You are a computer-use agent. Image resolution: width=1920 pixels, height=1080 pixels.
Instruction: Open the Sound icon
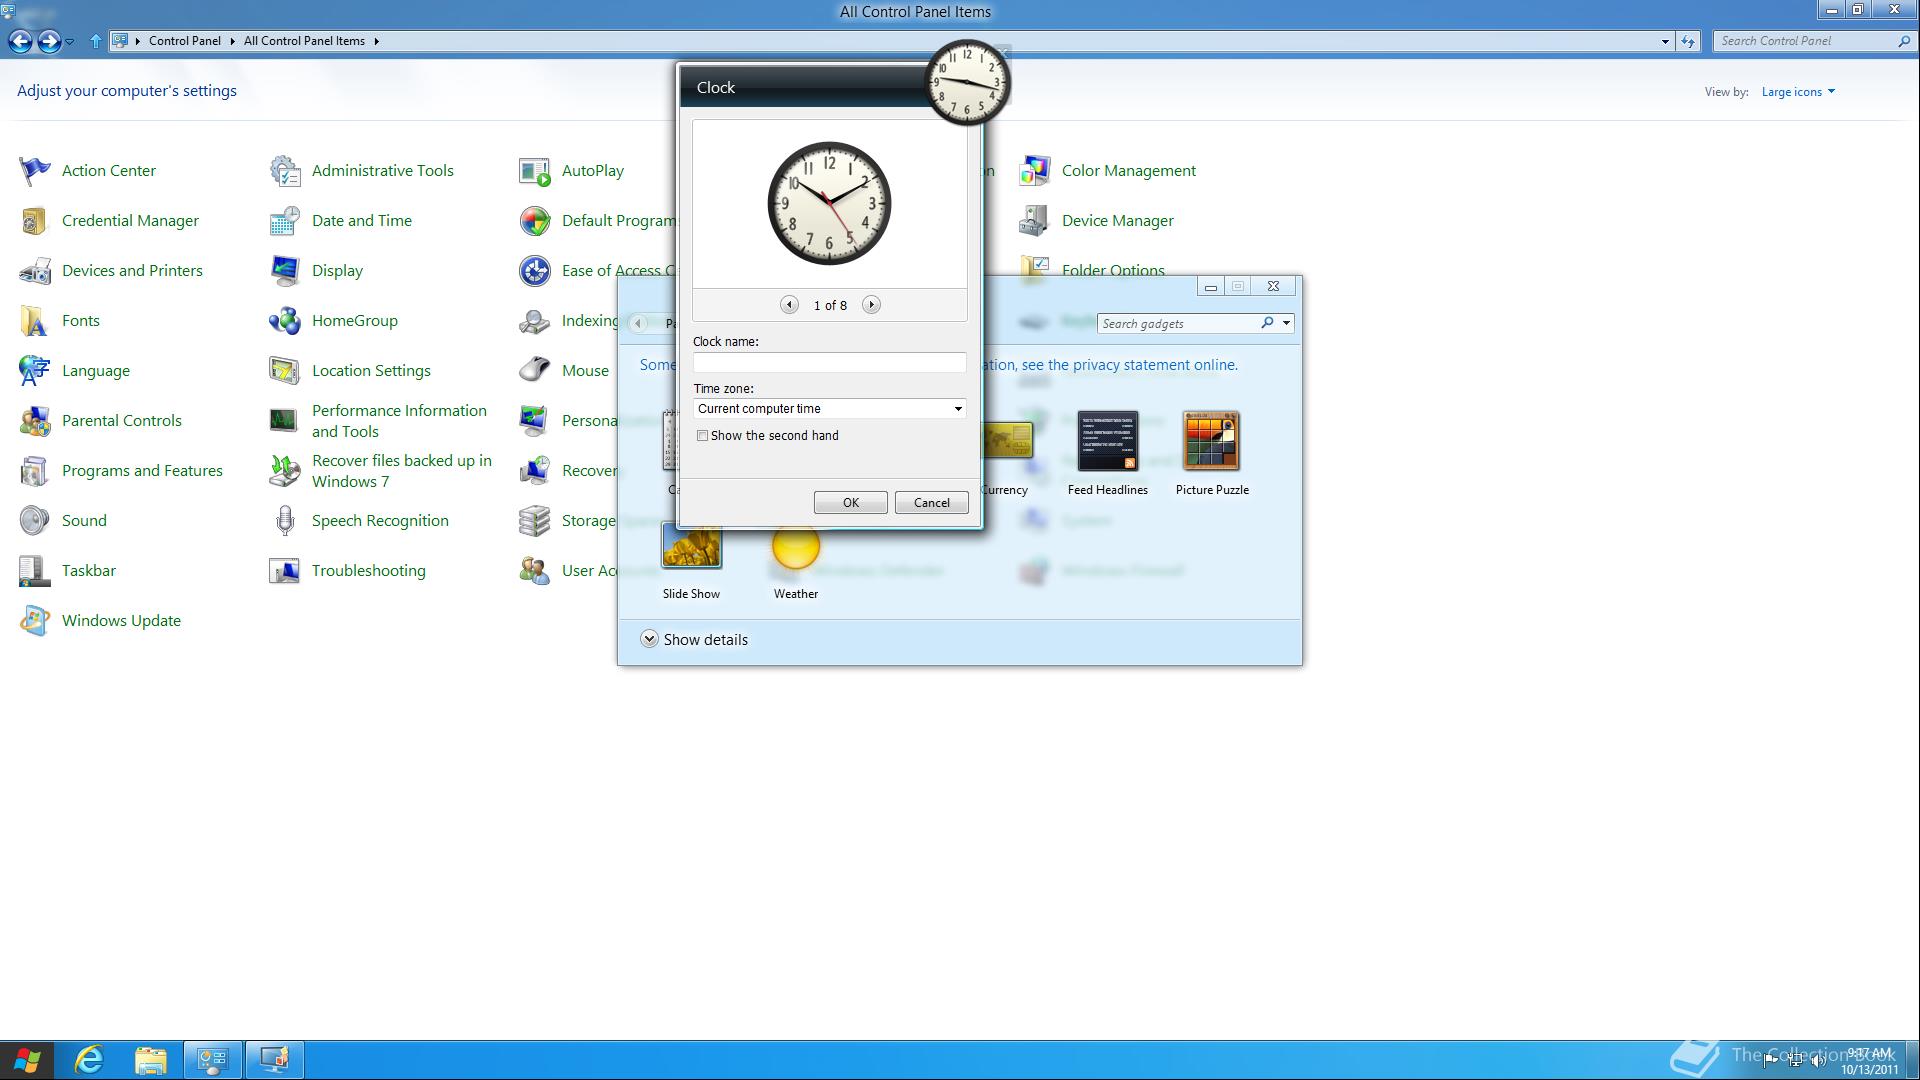[x=35, y=521]
